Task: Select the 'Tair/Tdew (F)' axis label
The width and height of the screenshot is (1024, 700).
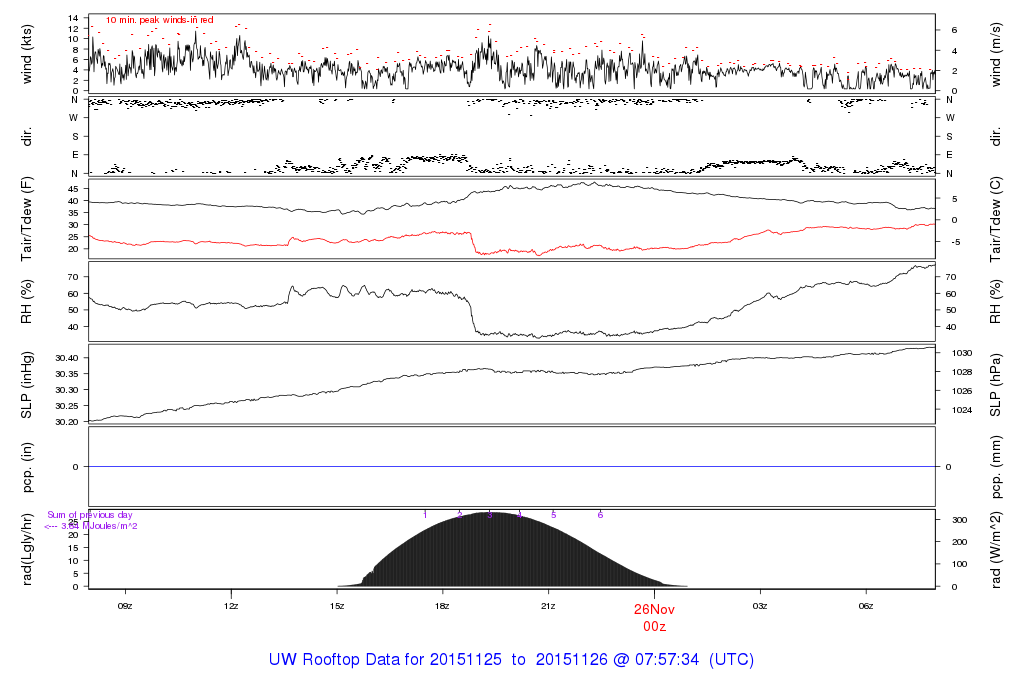Action: click(x=26, y=219)
